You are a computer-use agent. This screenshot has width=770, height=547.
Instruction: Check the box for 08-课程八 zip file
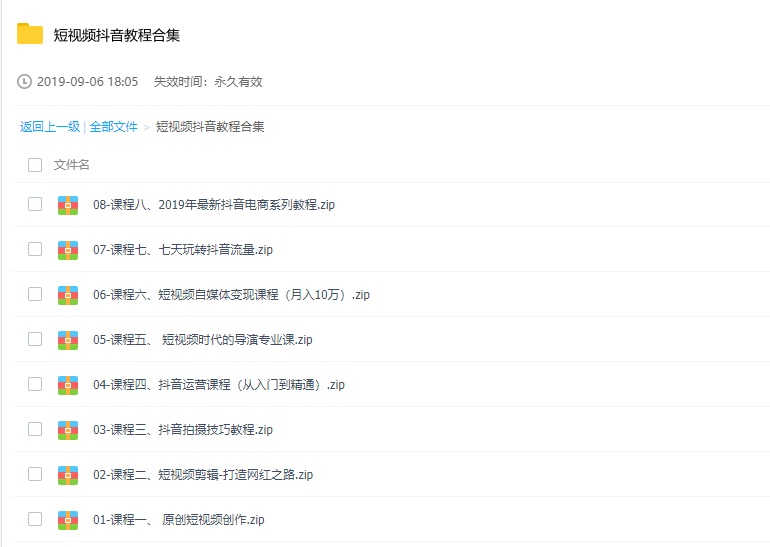coord(35,204)
